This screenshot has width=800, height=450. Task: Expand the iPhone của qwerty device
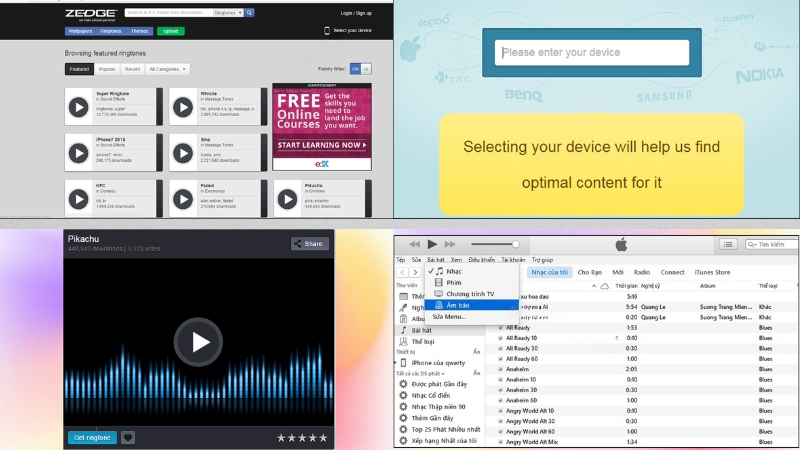(x=395, y=363)
